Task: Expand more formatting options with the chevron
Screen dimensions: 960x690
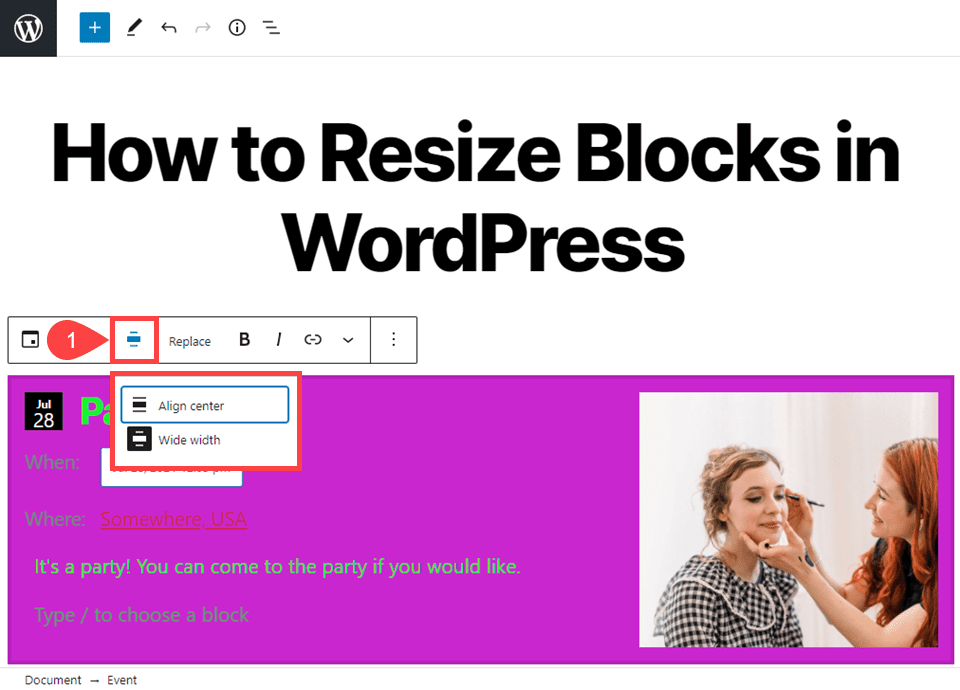Action: (x=347, y=340)
